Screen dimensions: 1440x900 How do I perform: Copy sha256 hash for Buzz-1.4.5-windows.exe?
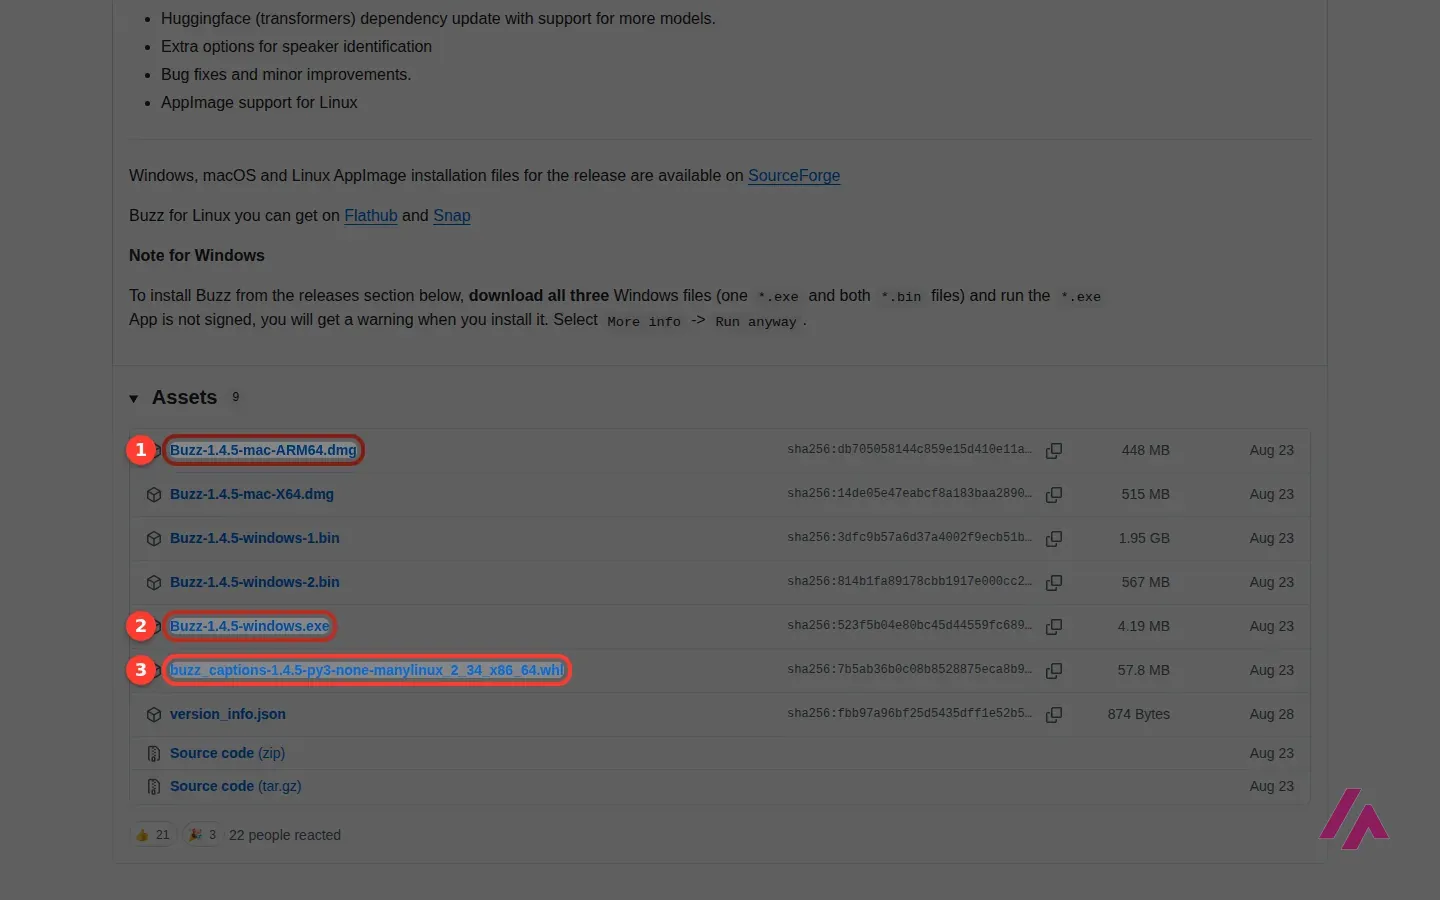coord(1054,627)
